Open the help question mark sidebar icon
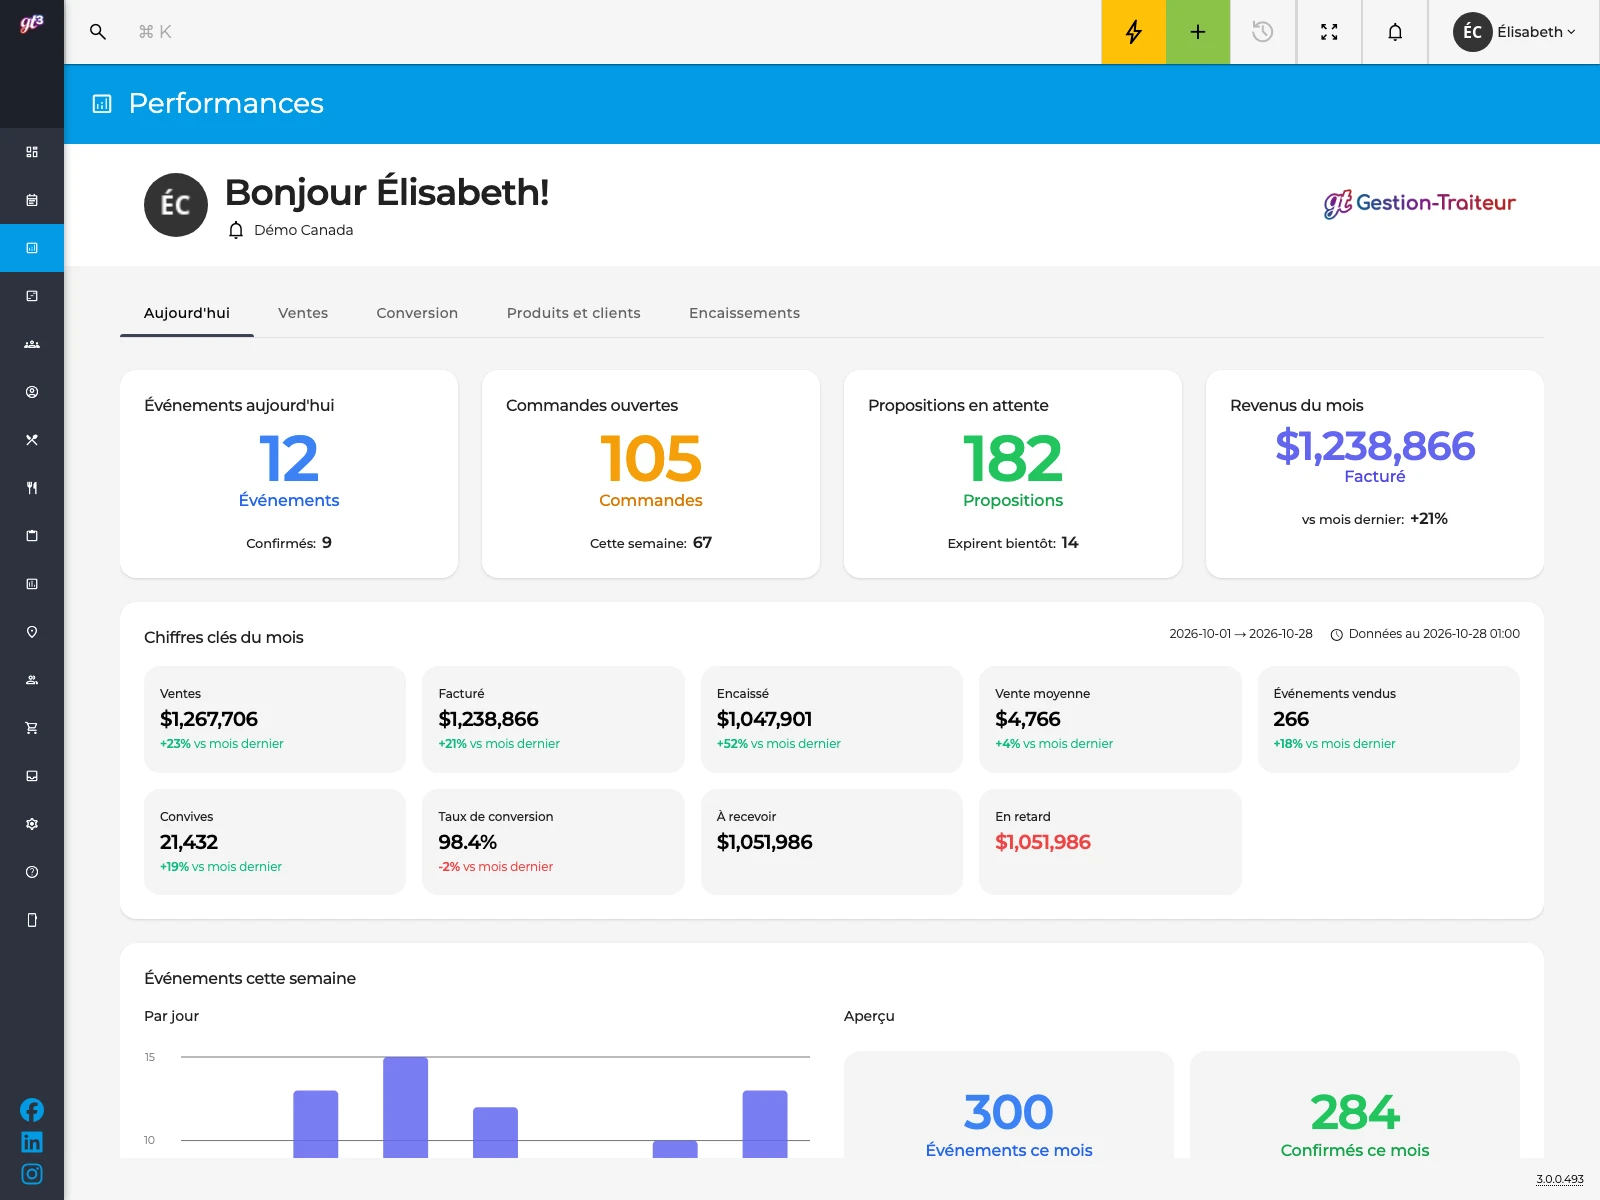 tap(32, 872)
